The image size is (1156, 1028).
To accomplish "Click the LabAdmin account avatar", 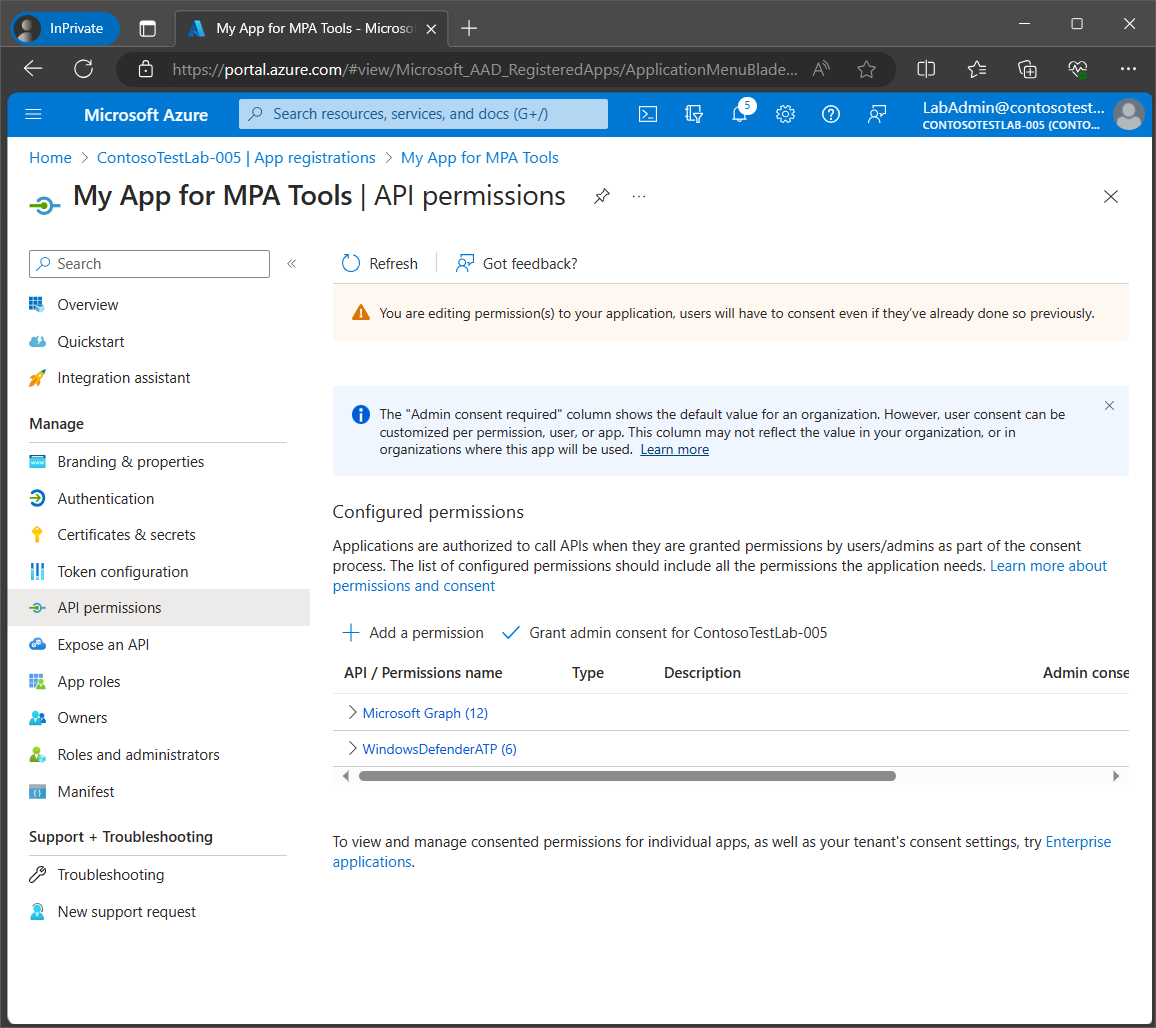I will click(x=1129, y=114).
